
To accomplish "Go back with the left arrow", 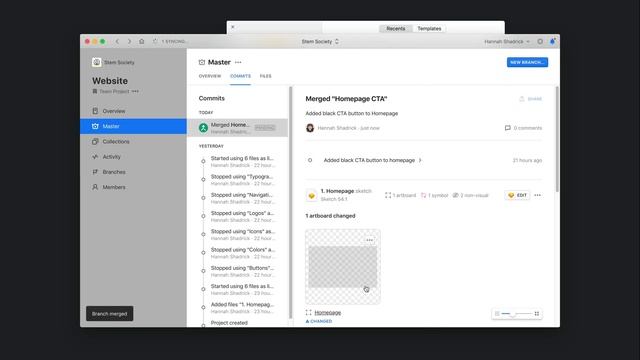I will [x=118, y=41].
